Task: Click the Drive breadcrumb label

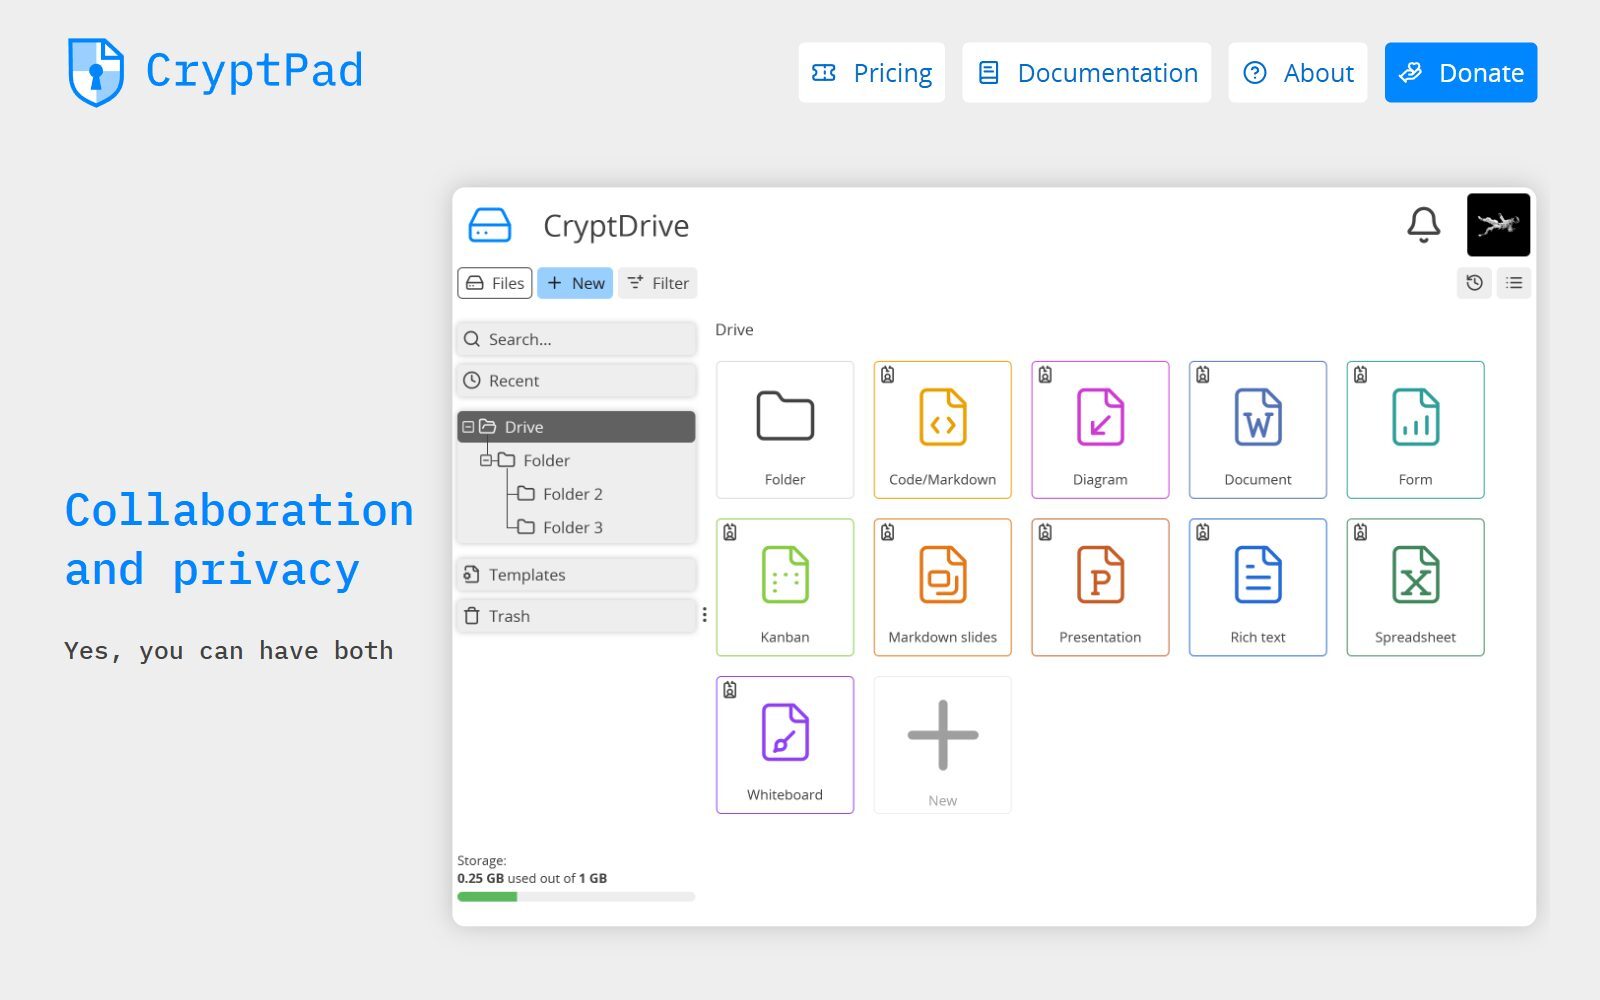Action: click(x=734, y=330)
